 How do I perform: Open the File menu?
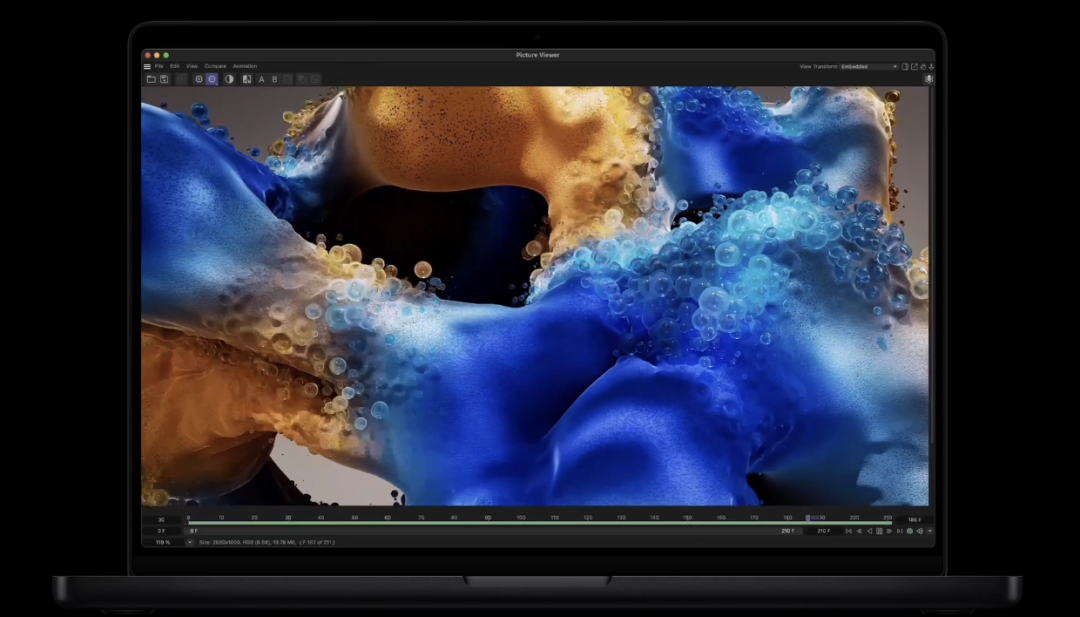[x=159, y=66]
